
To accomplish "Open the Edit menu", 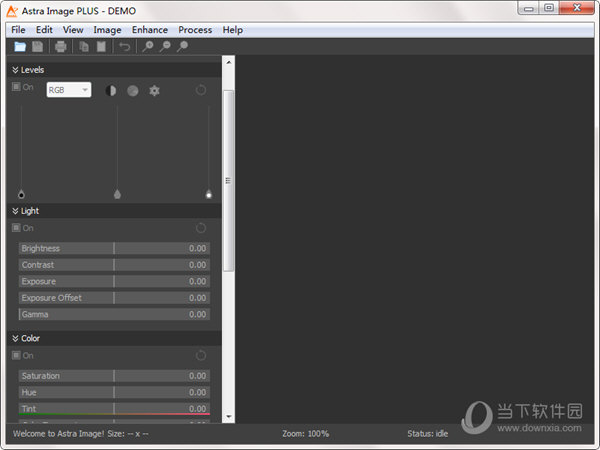I will (x=44, y=30).
